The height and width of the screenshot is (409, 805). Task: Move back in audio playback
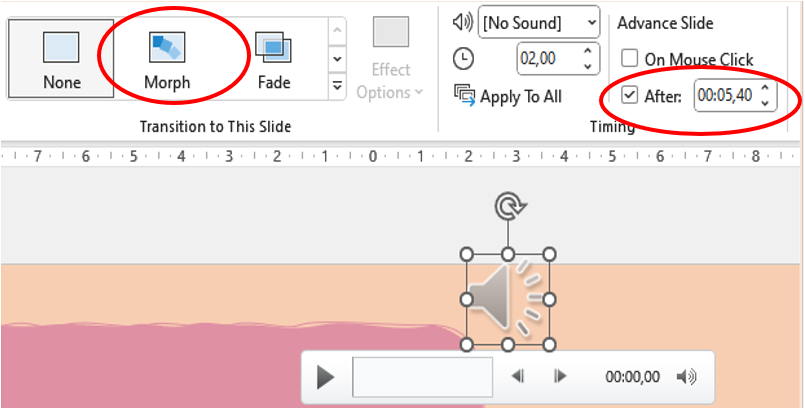click(518, 377)
